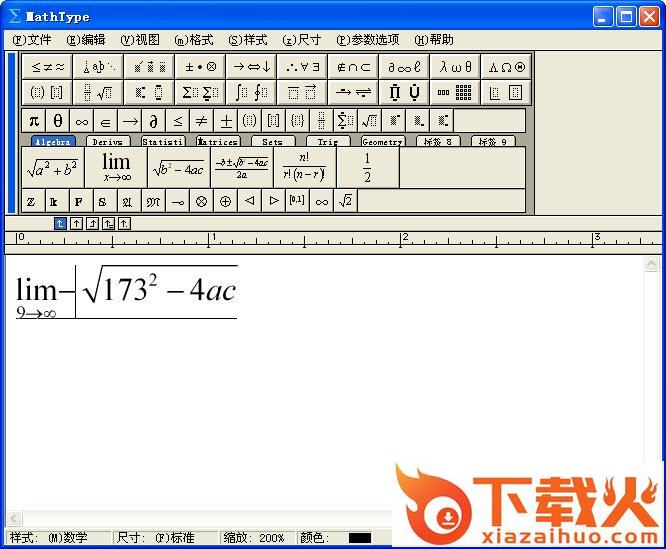Open spaces and ellipses palette (ab)
This screenshot has width=666, height=549.
click(x=98, y=67)
